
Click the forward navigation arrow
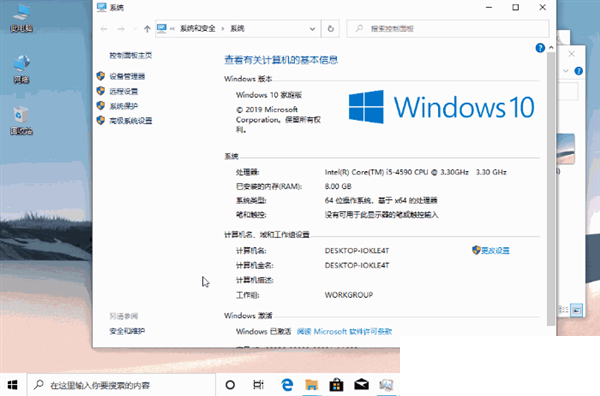(121, 29)
